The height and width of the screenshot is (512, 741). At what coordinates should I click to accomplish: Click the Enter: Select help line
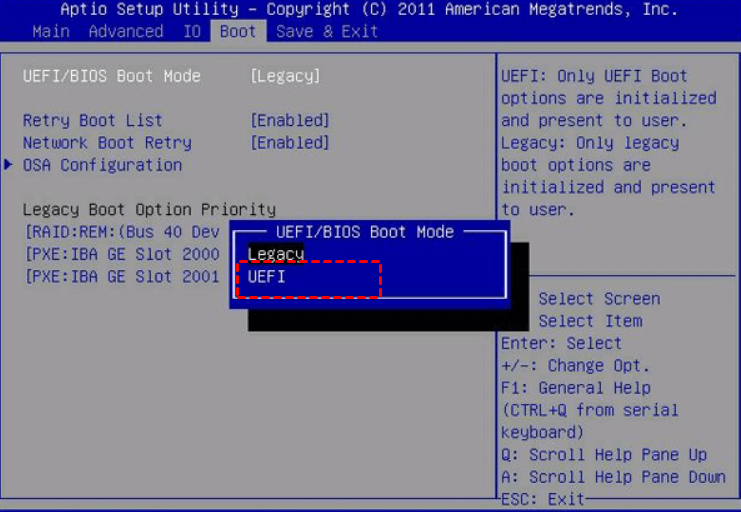coord(561,343)
